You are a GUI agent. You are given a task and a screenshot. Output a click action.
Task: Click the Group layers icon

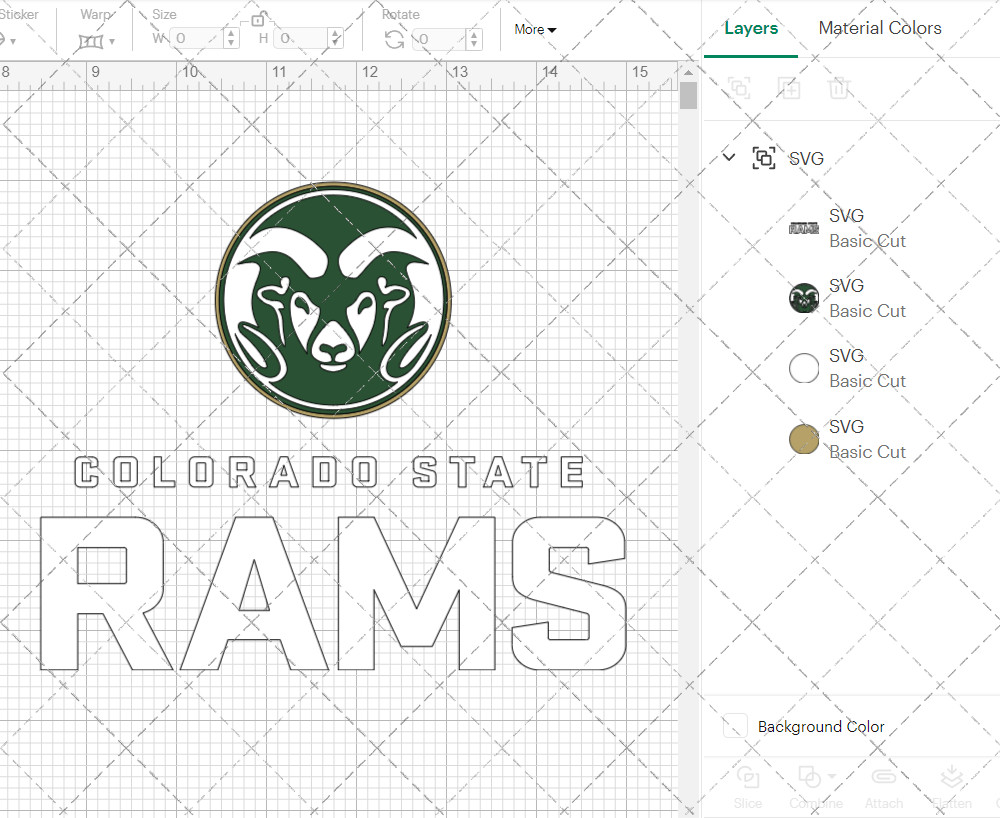(740, 87)
